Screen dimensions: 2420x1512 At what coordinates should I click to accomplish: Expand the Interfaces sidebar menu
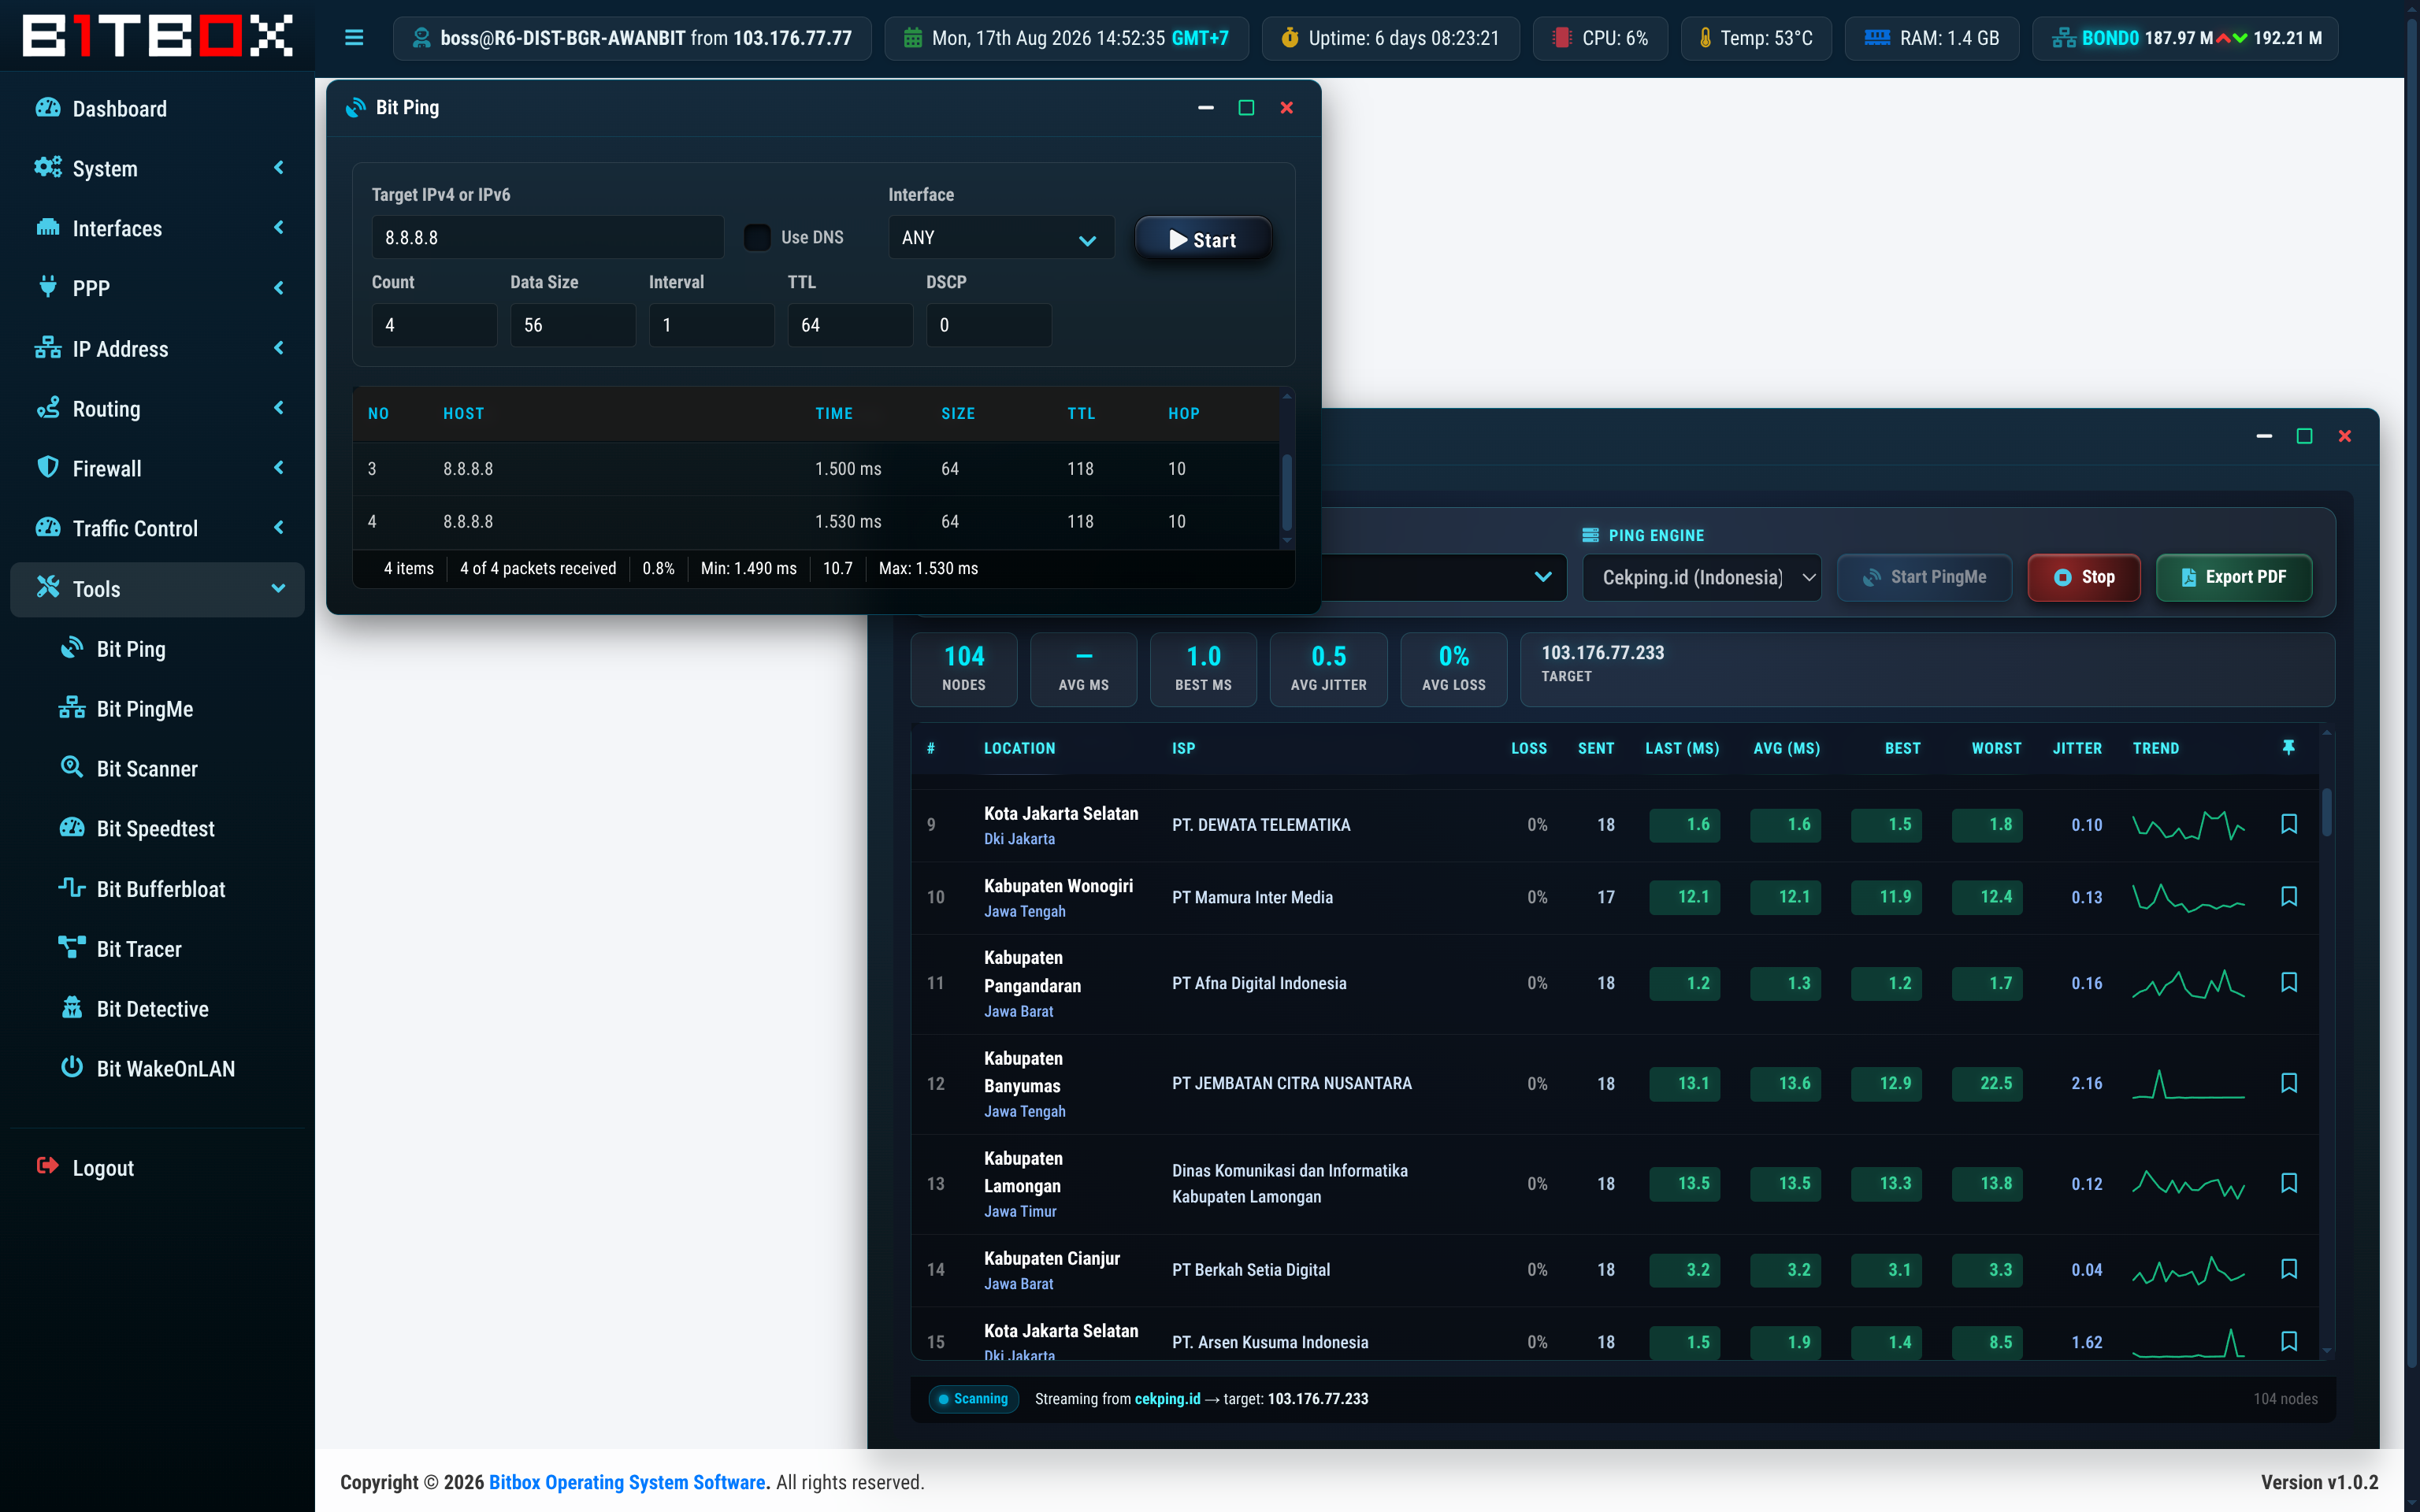[x=157, y=228]
